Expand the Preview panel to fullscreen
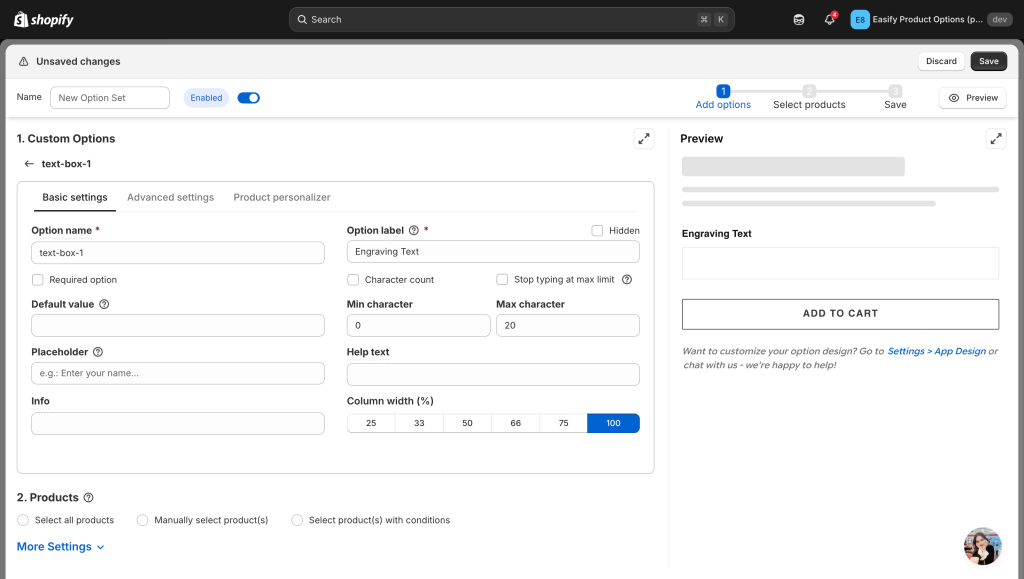 995,139
